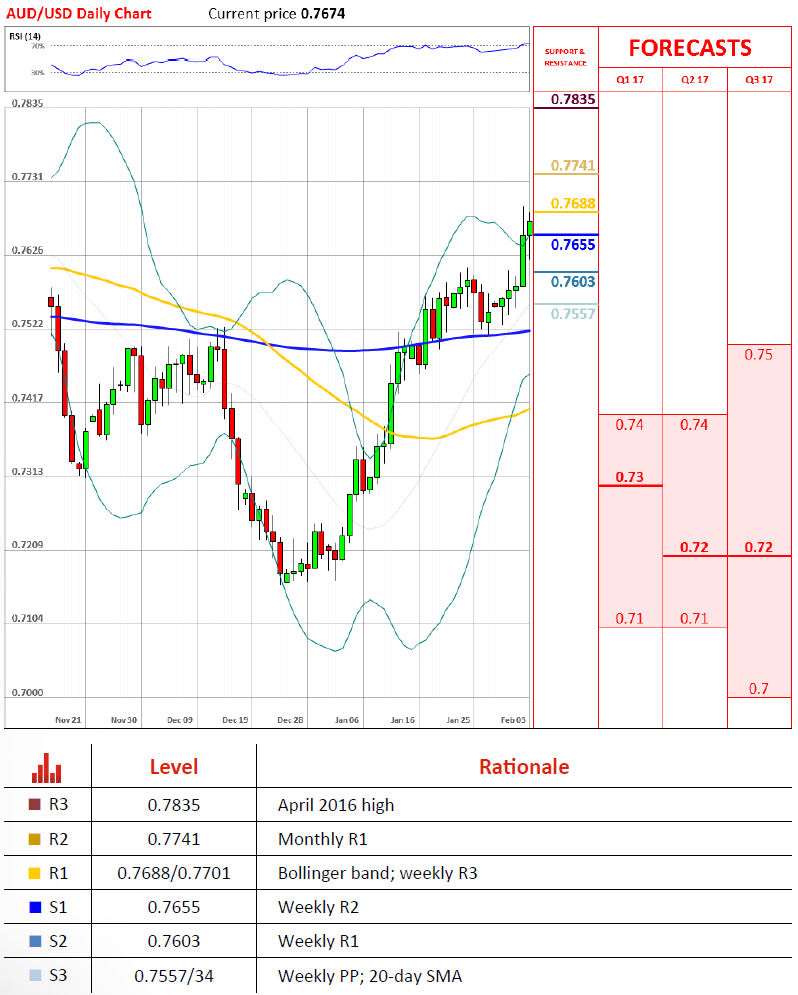
Task: Click the 0.7688/0.7701 level cell
Action: (174, 874)
